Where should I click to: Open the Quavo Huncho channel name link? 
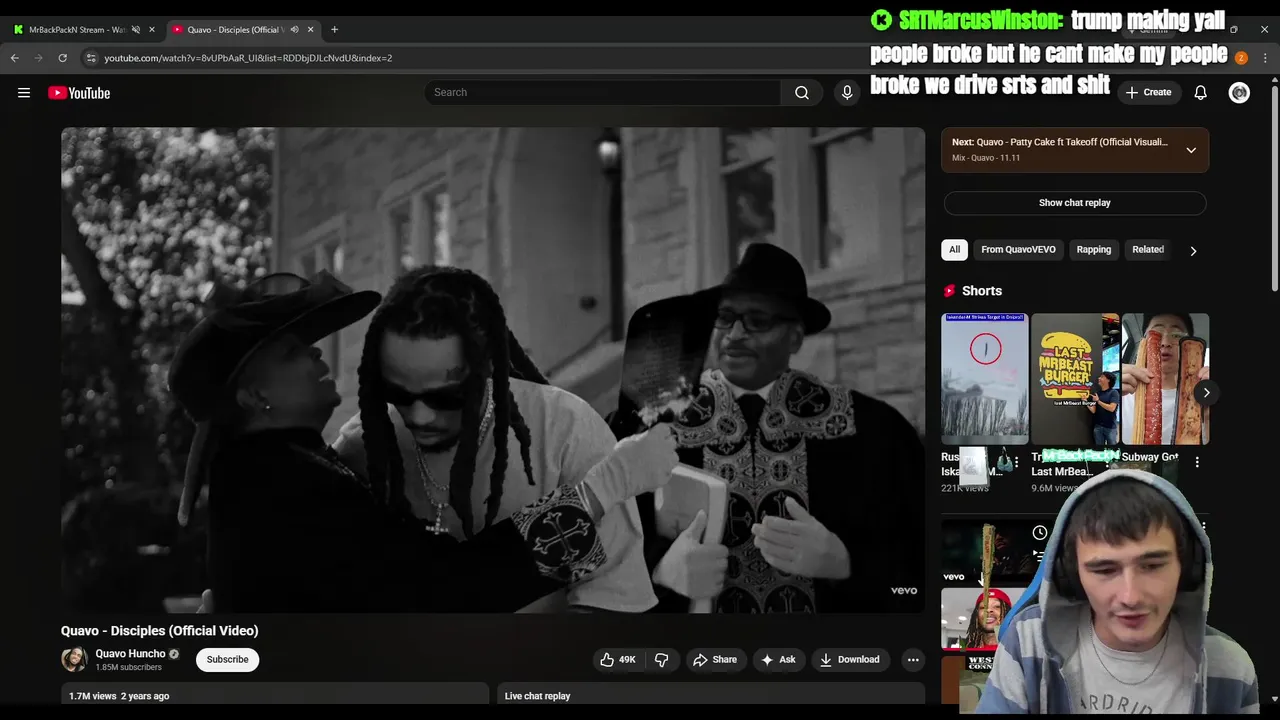pos(130,654)
